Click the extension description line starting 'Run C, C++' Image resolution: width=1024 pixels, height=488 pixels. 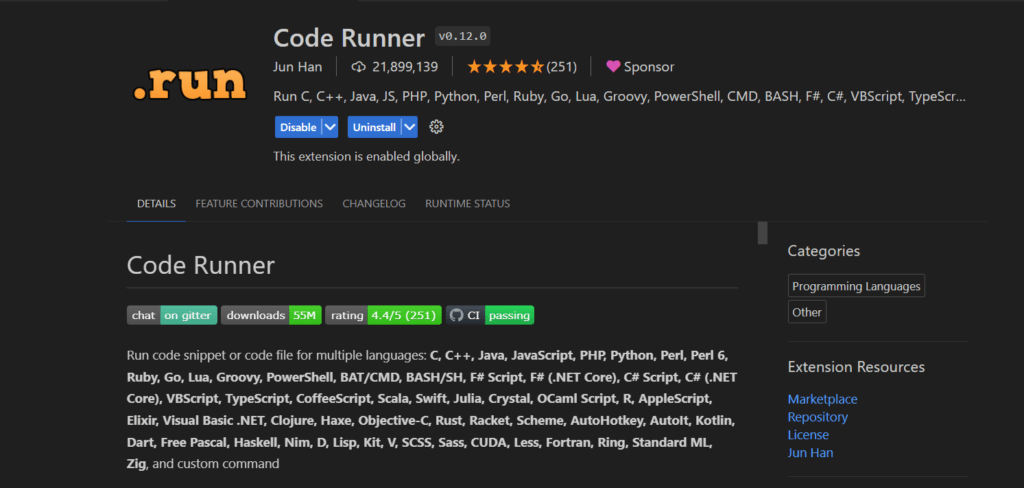(x=619, y=97)
